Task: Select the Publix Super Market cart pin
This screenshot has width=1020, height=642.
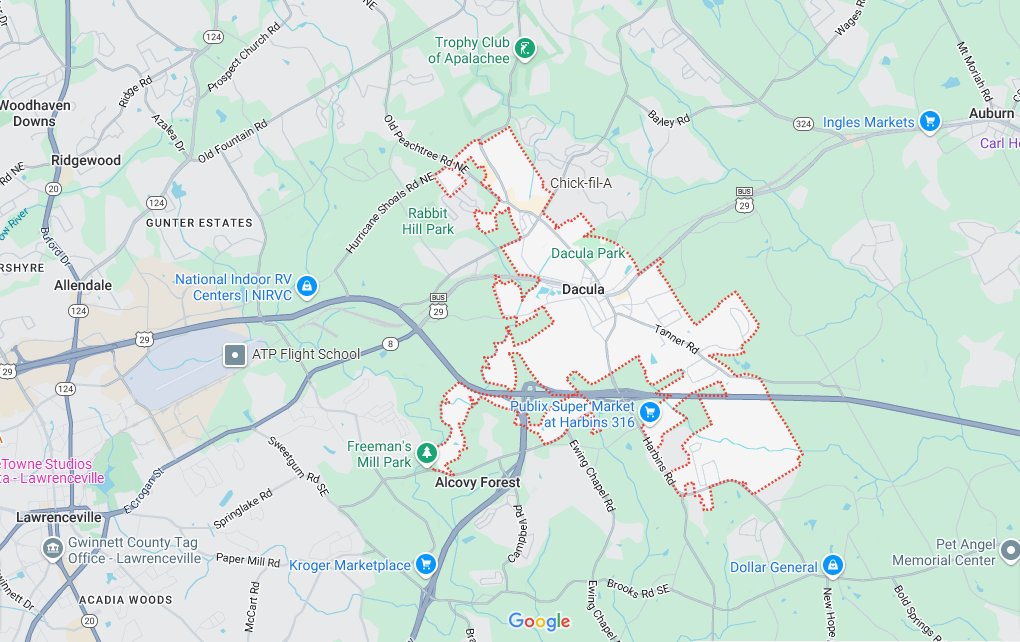Action: [650, 412]
